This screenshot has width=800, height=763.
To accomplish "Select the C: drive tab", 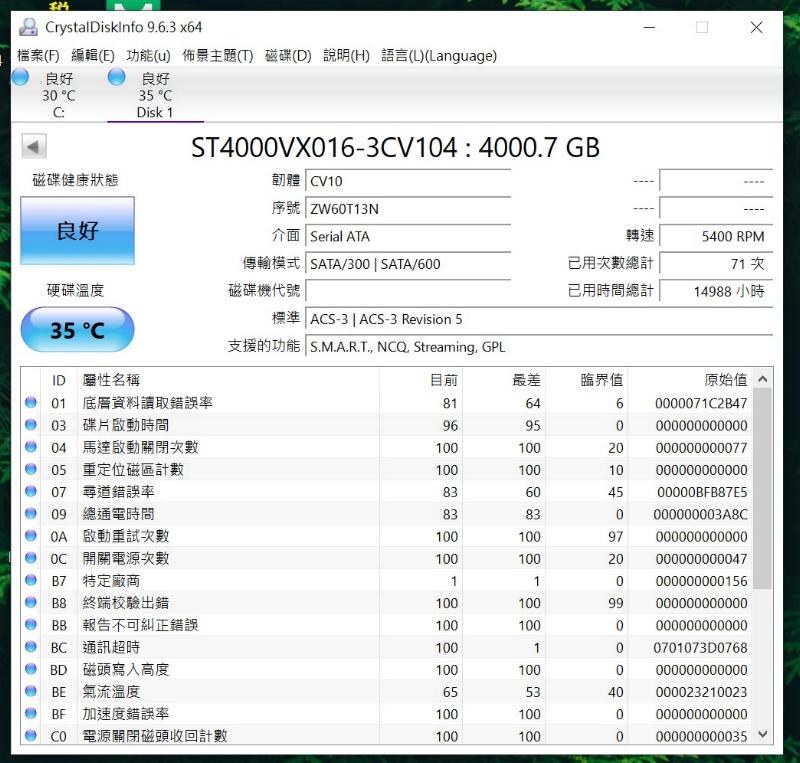I will point(58,96).
